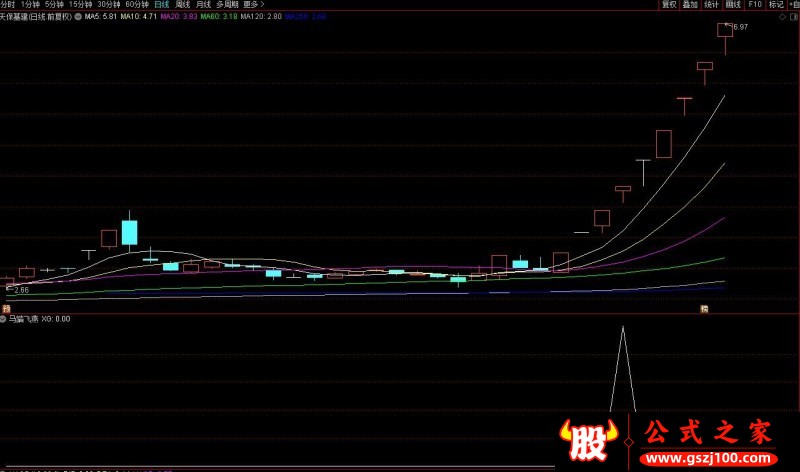Click the MA10: 4.71 value label

(139, 16)
